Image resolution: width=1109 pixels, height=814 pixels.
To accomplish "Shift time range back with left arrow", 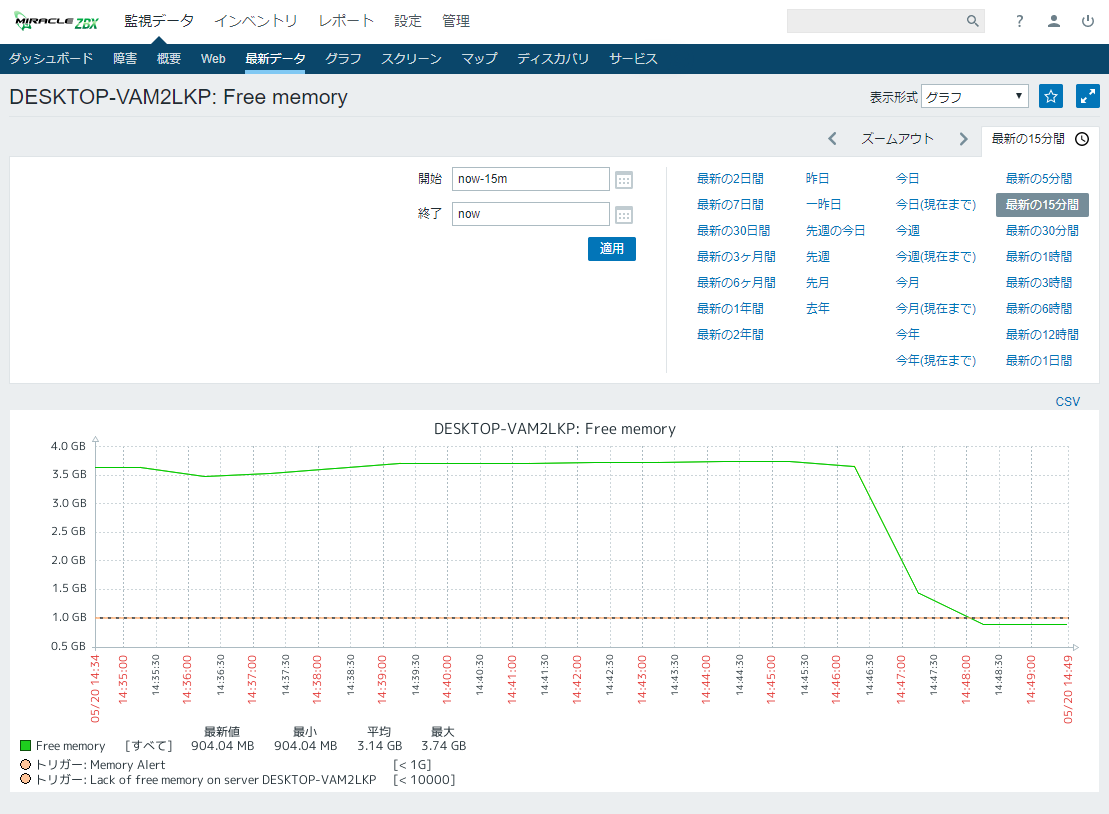I will point(832,139).
